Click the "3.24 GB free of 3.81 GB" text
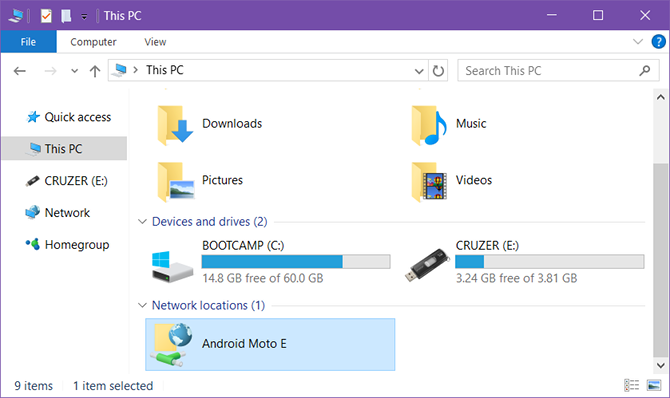The width and height of the screenshot is (670, 398). (516, 278)
